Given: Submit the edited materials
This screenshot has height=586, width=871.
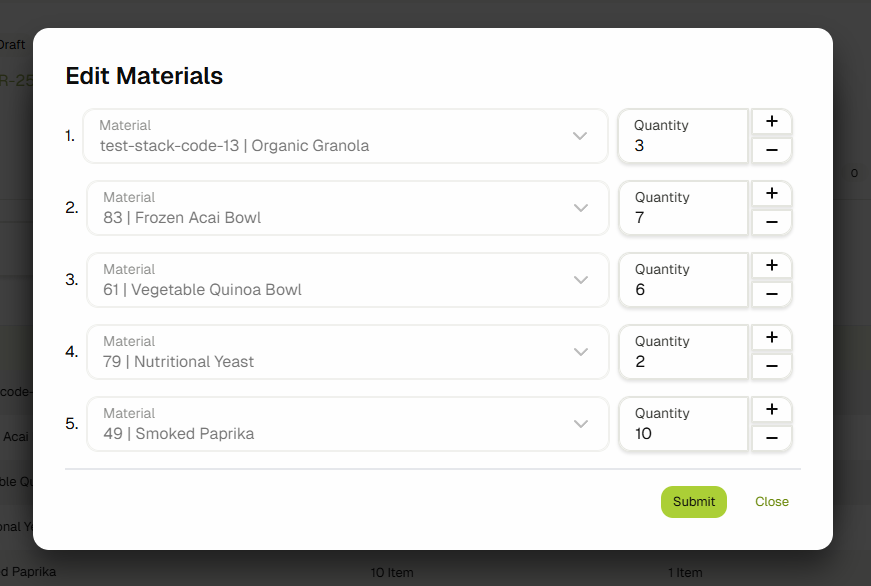Looking at the screenshot, I should [693, 502].
